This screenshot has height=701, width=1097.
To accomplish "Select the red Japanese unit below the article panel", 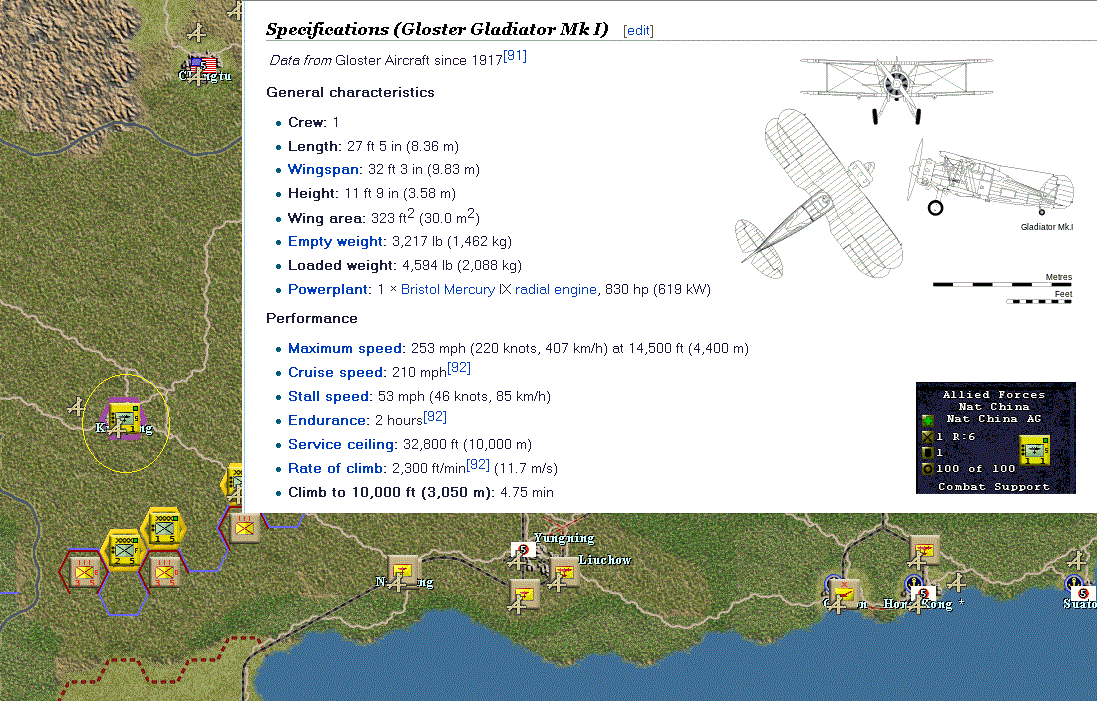I will tap(244, 527).
